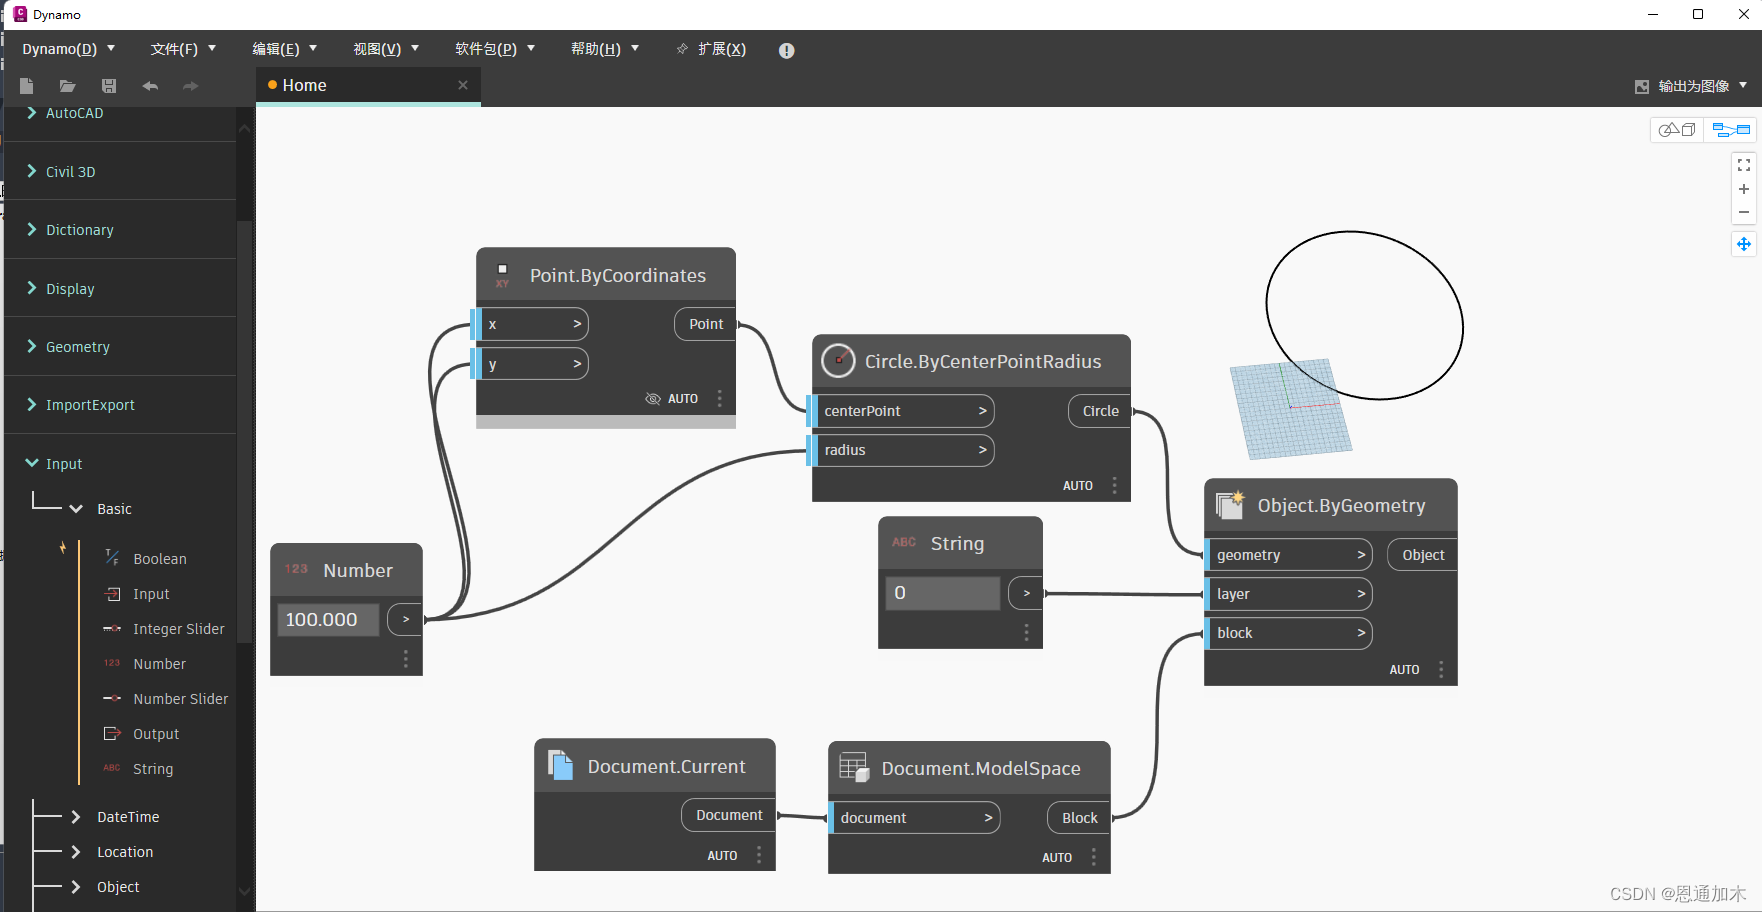The image size is (1762, 912).
Task: Select String node in library list
Action: [x=153, y=769]
